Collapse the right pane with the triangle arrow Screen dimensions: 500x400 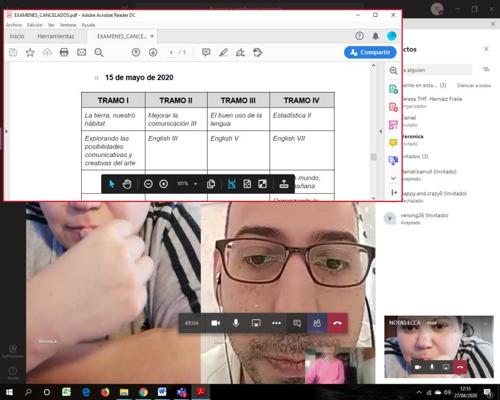pos(381,132)
